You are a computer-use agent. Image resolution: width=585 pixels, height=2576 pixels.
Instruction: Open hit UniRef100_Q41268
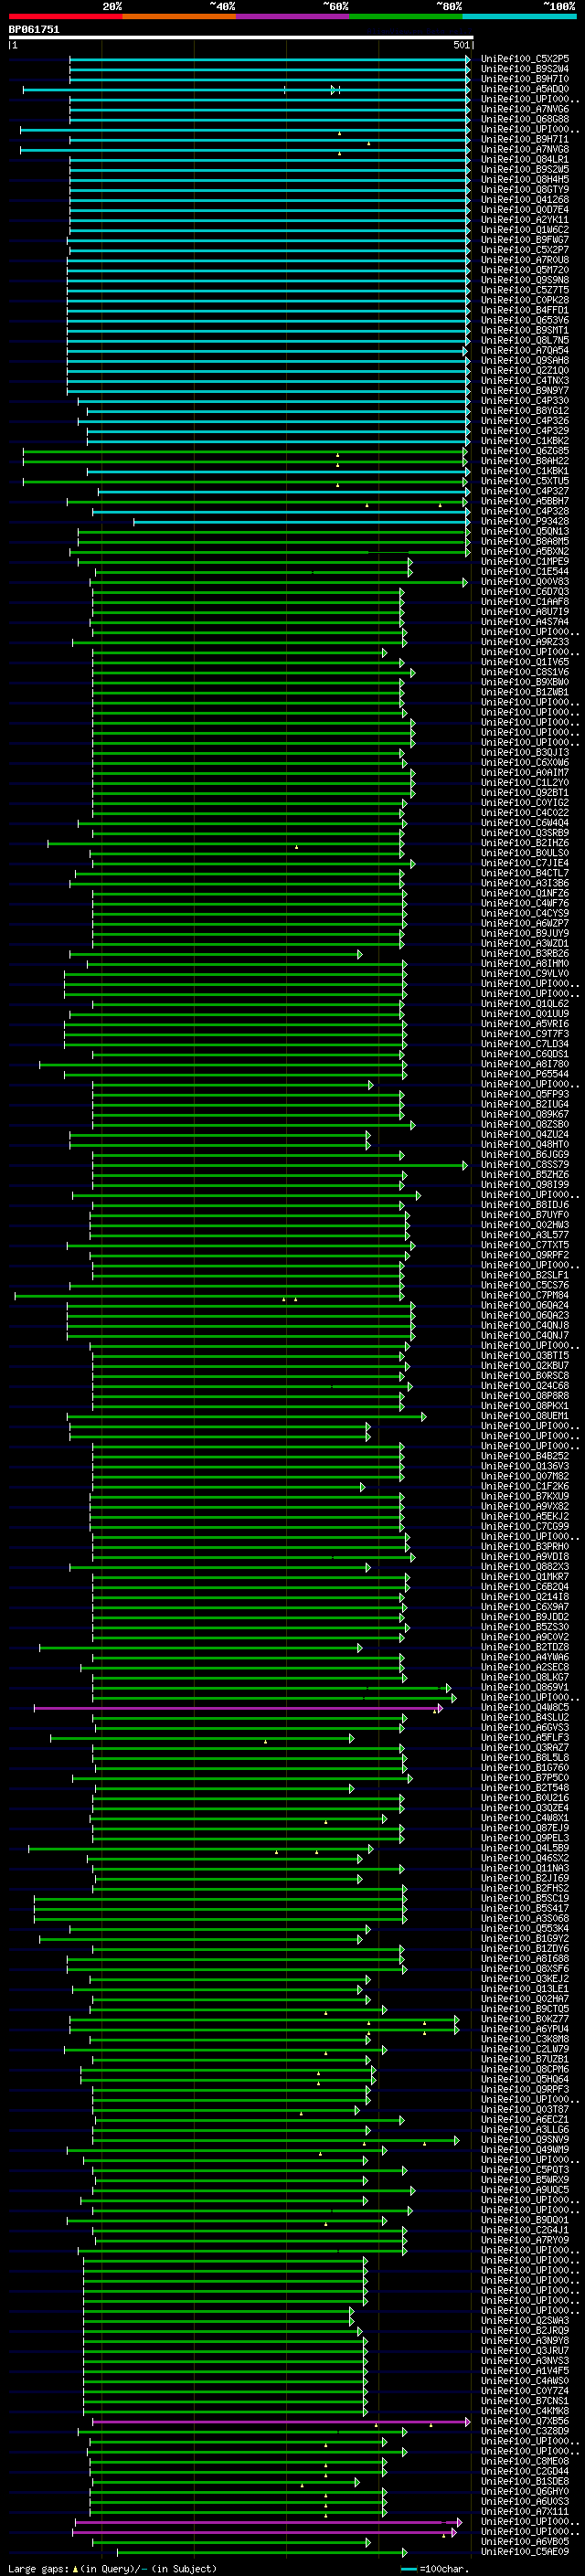pos(525,199)
